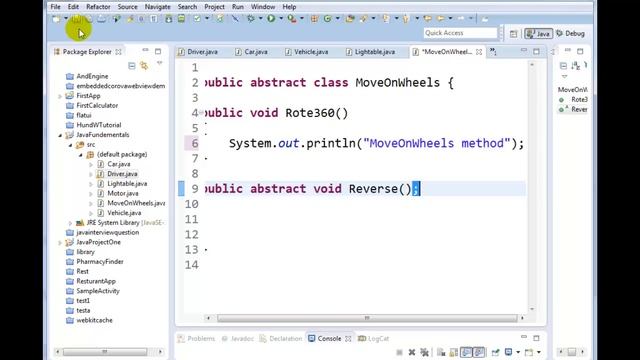Image resolution: width=640 pixels, height=360 pixels.
Task: Click the Sort icon in Outline panel
Action: click(x=576, y=66)
